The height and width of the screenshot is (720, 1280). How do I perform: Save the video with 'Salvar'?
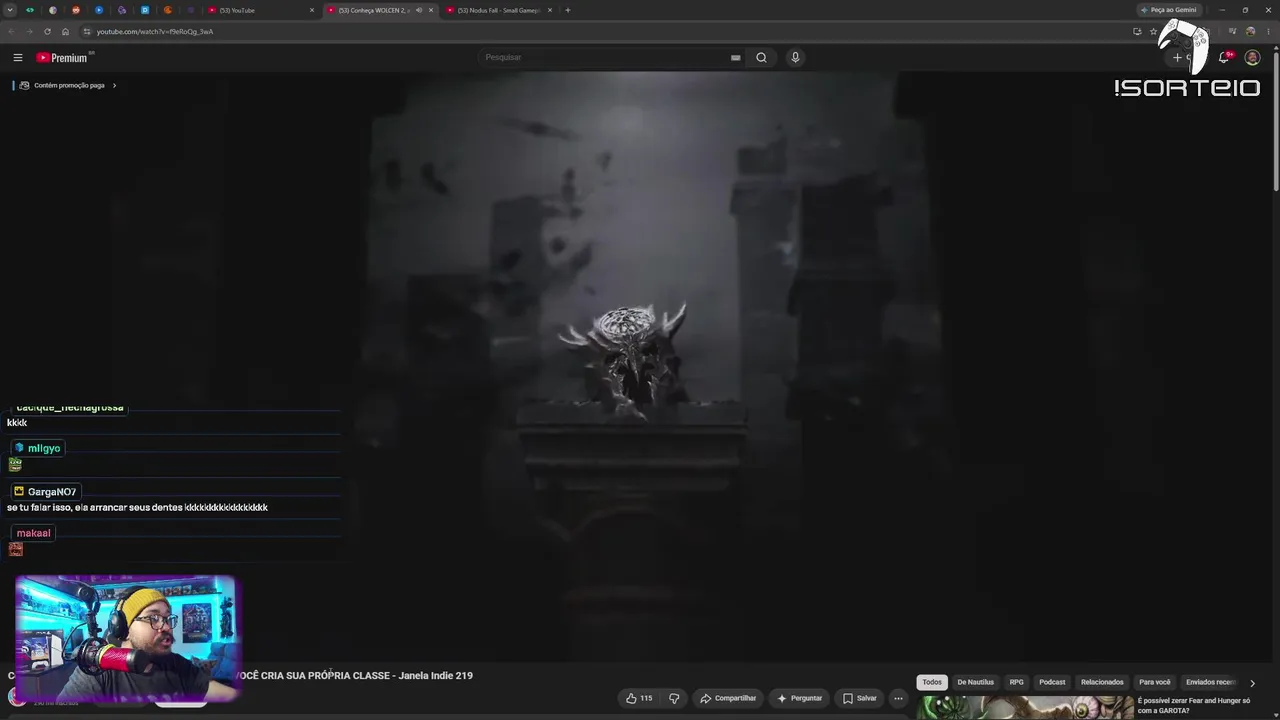point(859,698)
